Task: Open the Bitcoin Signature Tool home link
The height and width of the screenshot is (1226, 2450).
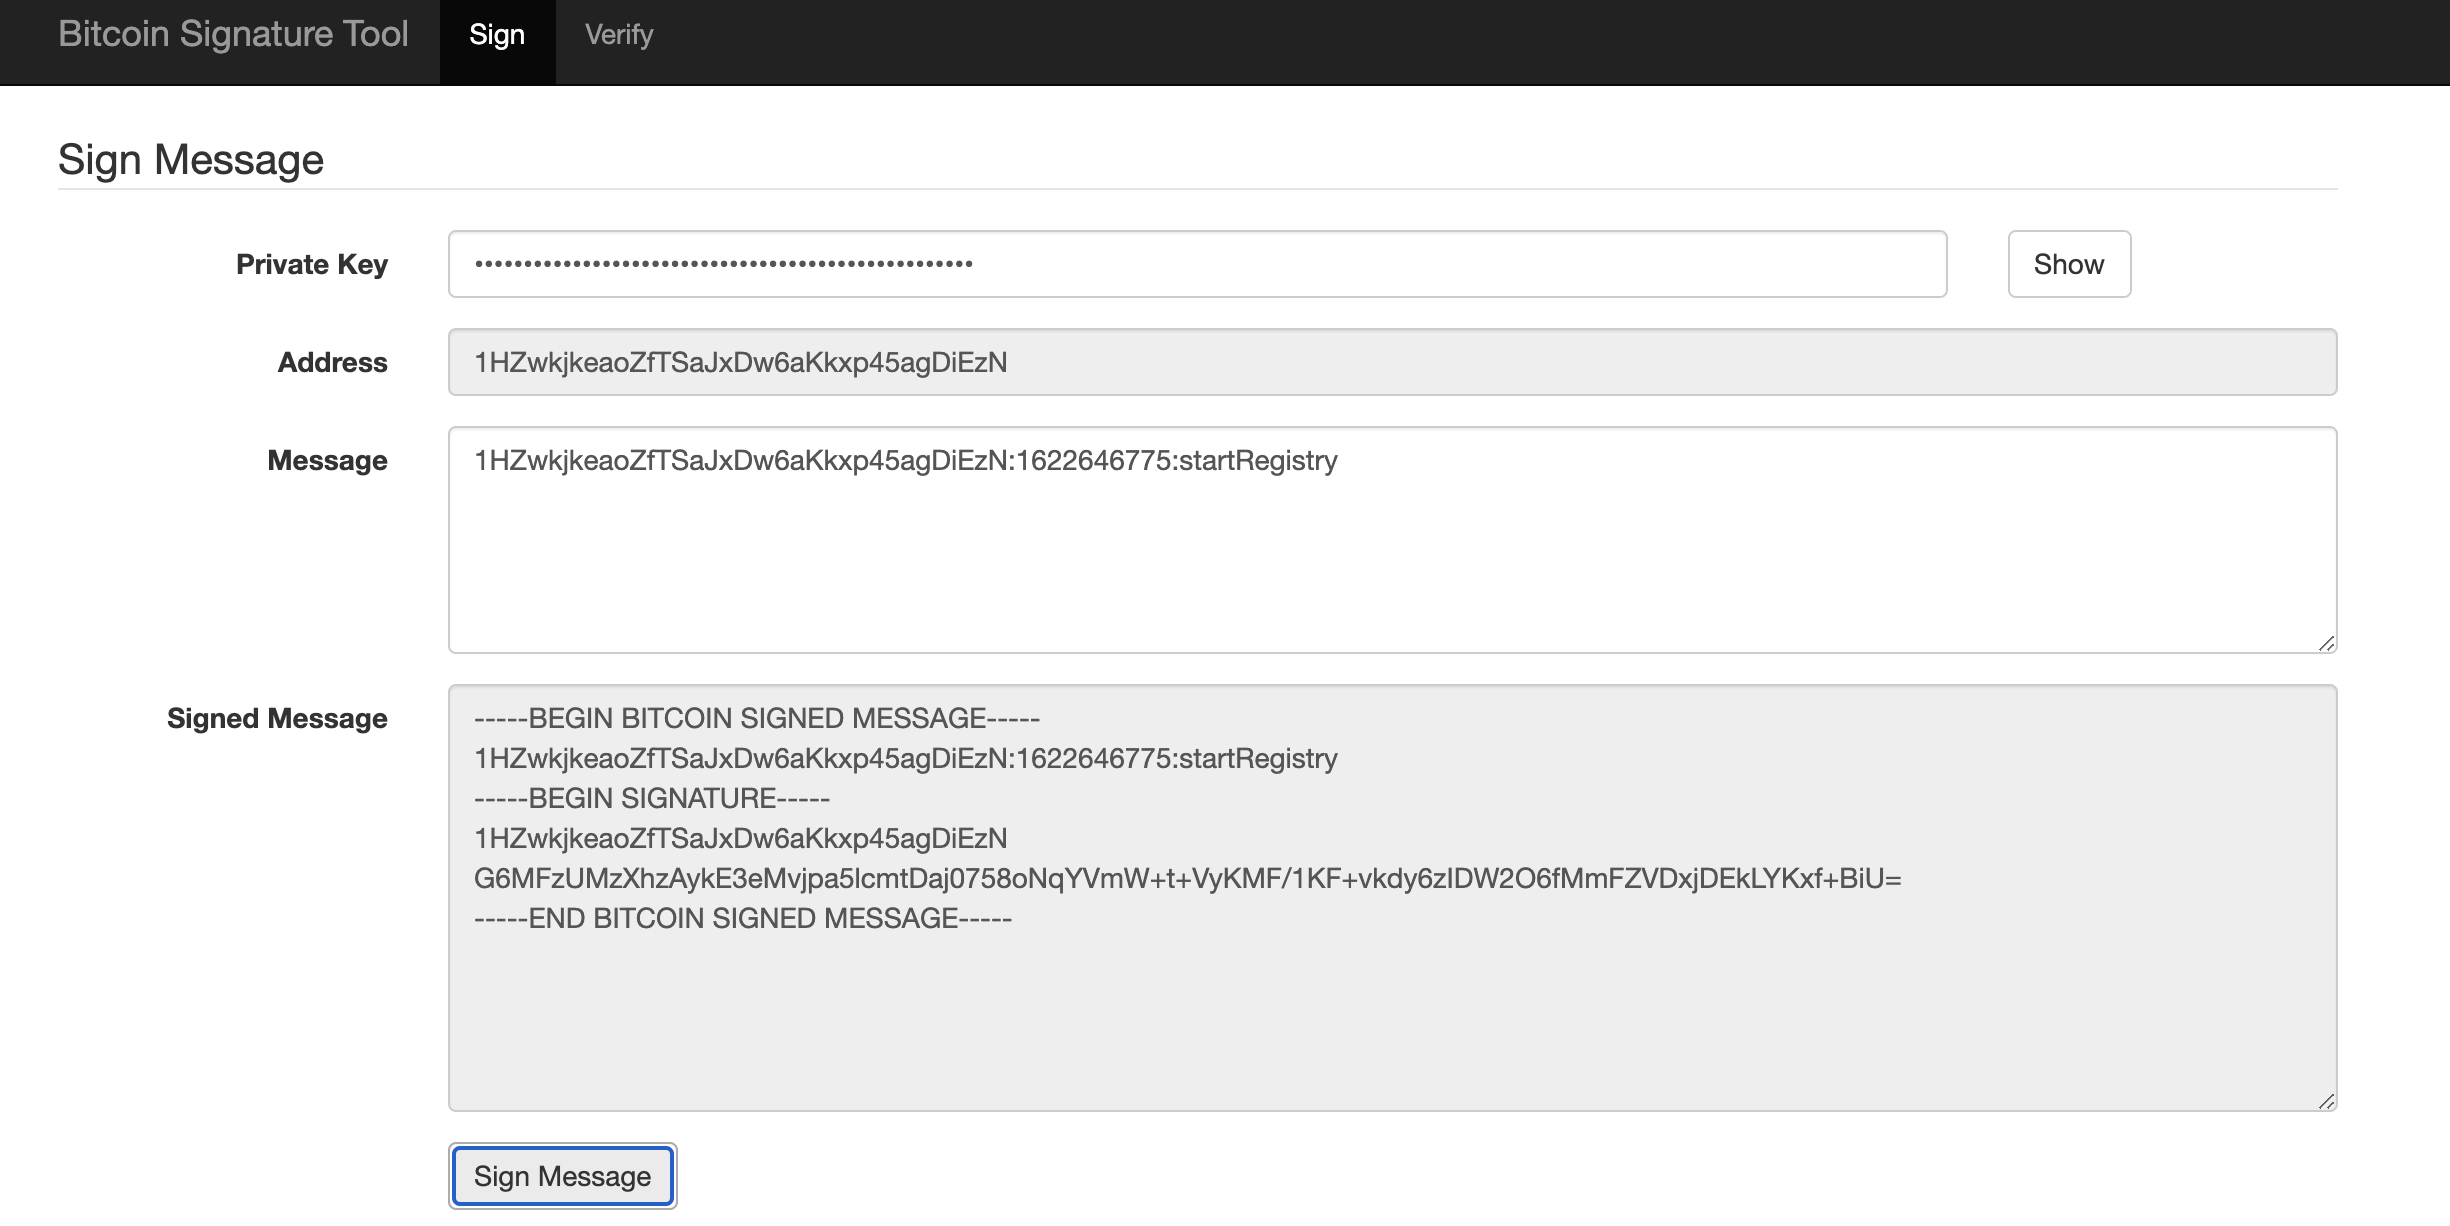Action: [233, 34]
